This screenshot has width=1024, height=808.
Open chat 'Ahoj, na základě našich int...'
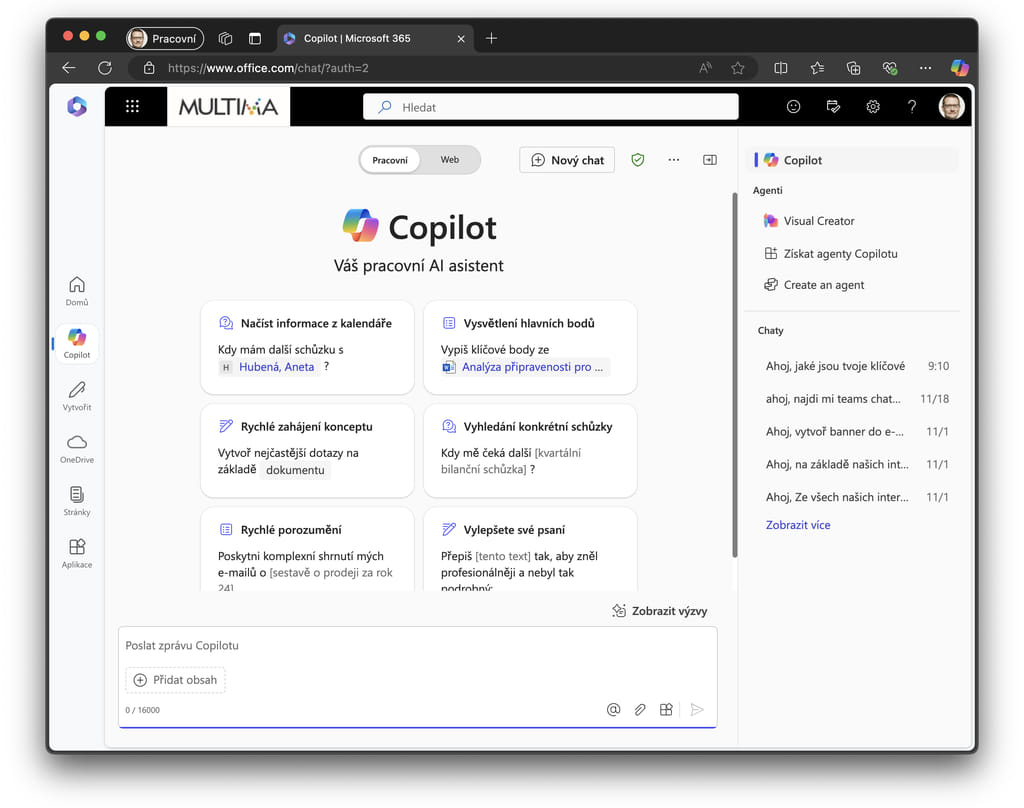click(856, 464)
